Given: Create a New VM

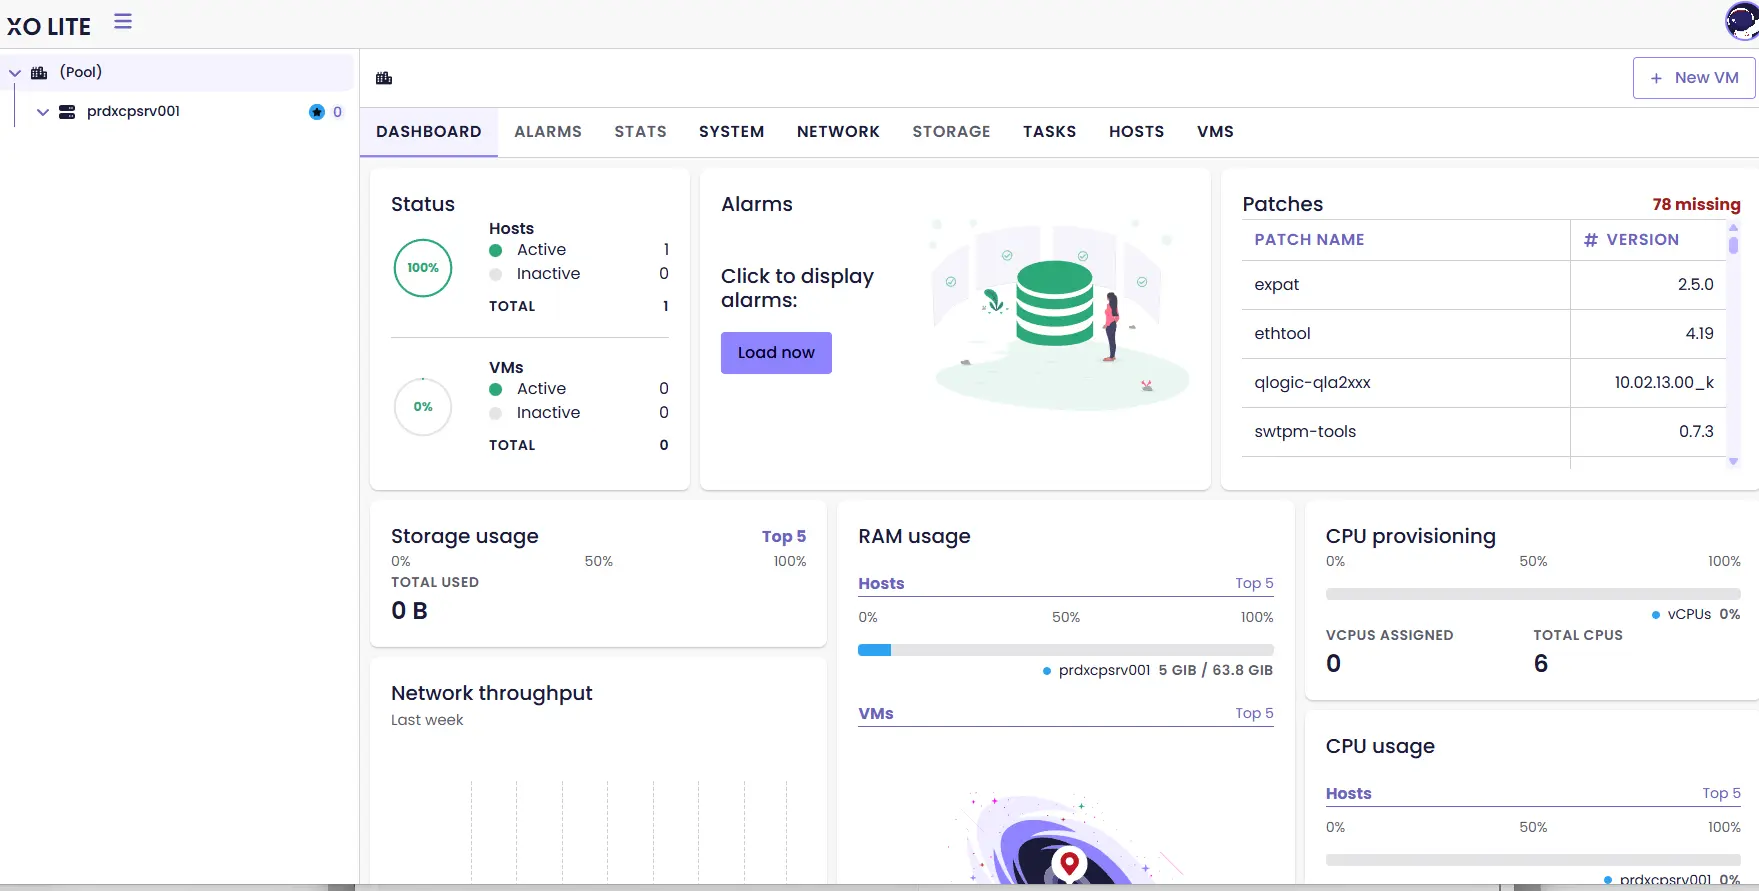Looking at the screenshot, I should (x=1694, y=78).
